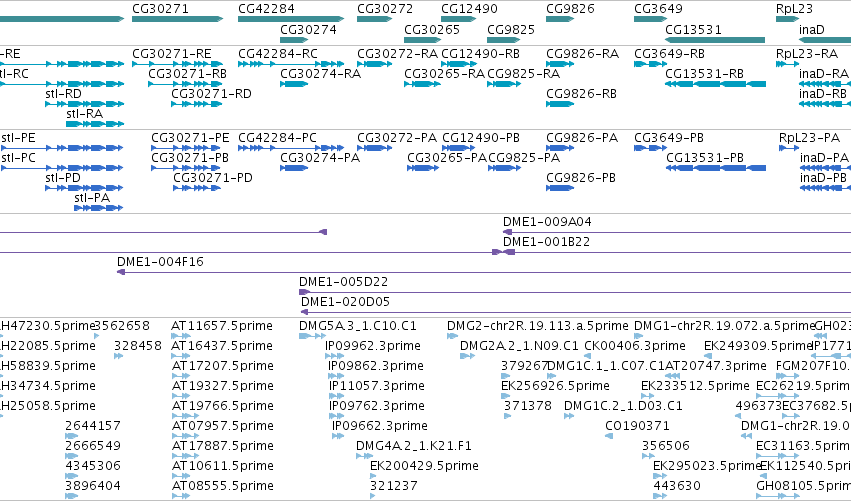The height and width of the screenshot is (501, 851).
Task: Click transcript CG9826-RA
Action: pyautogui.click(x=560, y=64)
